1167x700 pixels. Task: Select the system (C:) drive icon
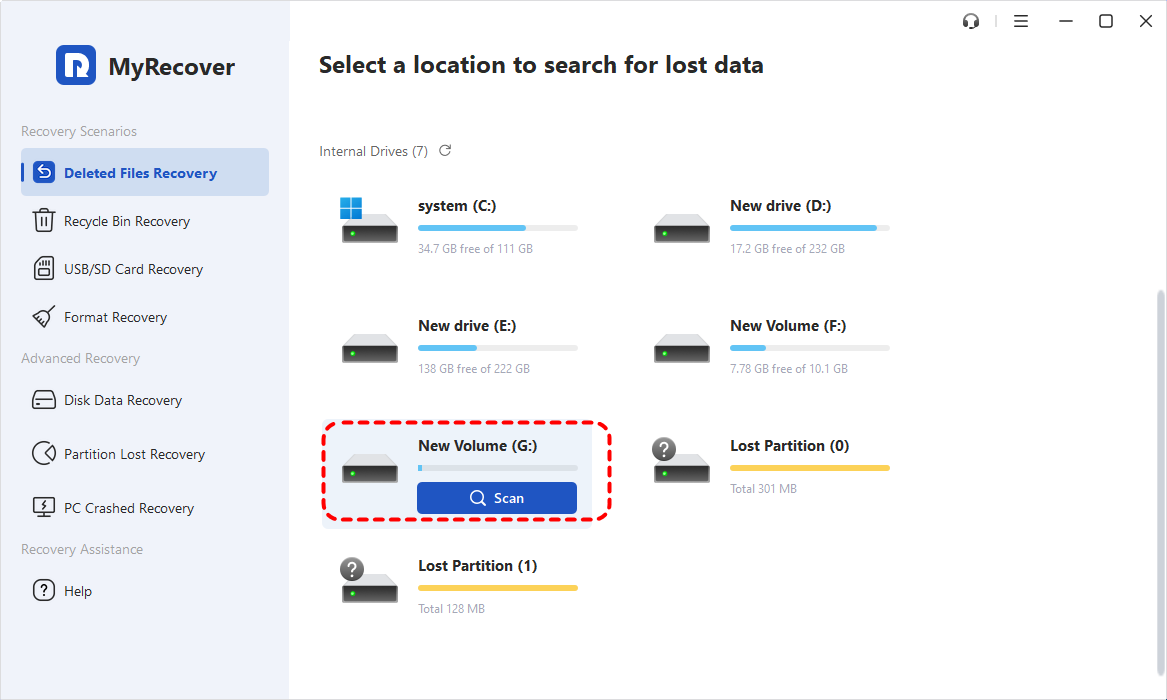point(369,224)
